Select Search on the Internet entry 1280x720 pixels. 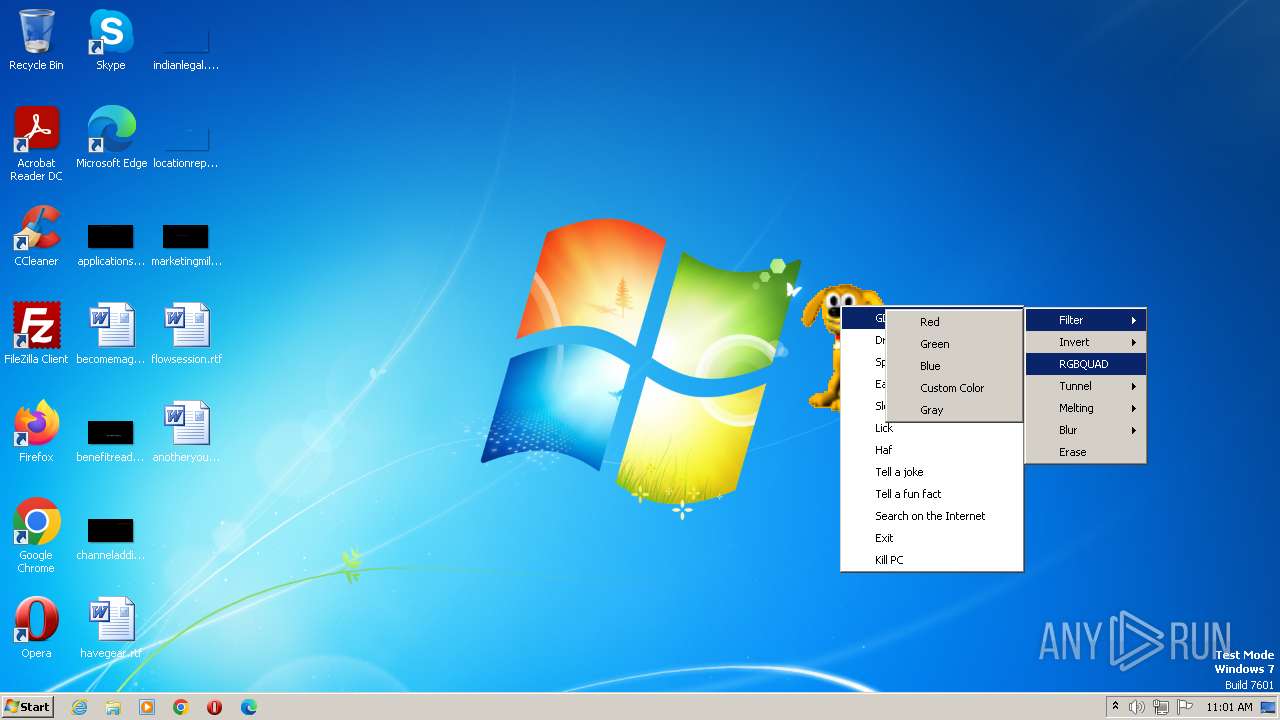click(x=932, y=516)
